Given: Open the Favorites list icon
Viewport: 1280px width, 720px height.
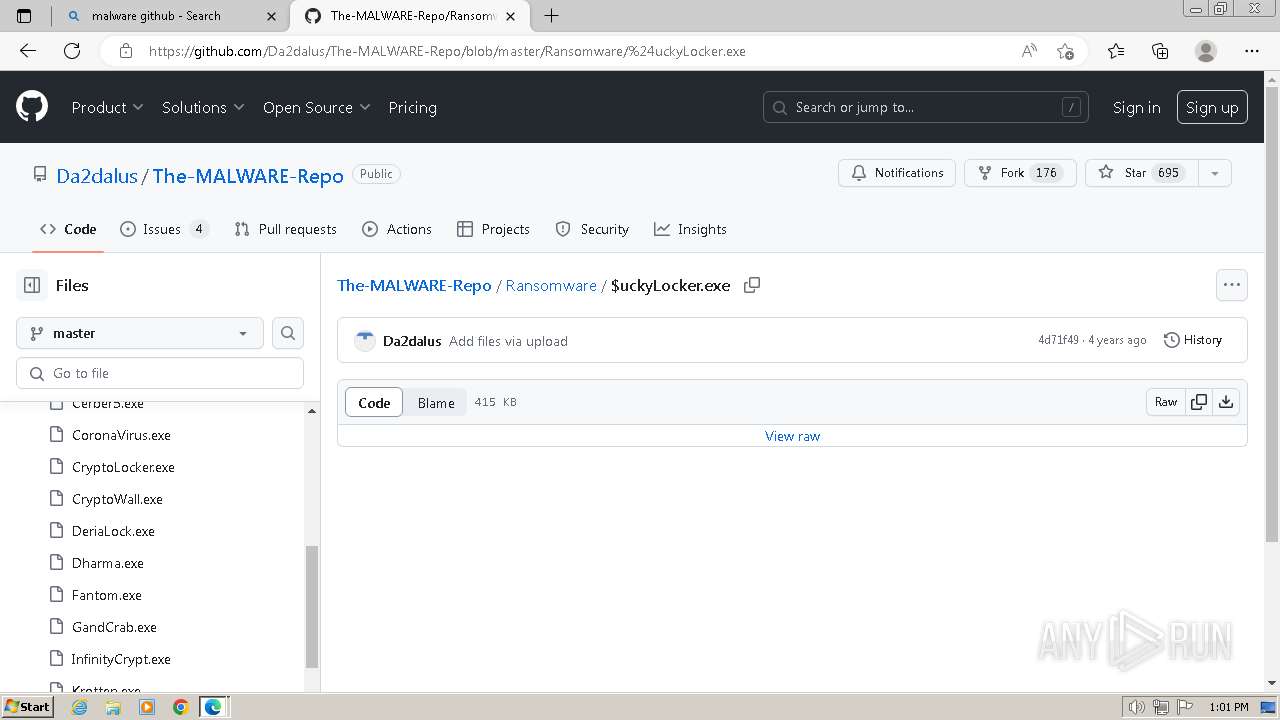Looking at the screenshot, I should click(x=1116, y=51).
